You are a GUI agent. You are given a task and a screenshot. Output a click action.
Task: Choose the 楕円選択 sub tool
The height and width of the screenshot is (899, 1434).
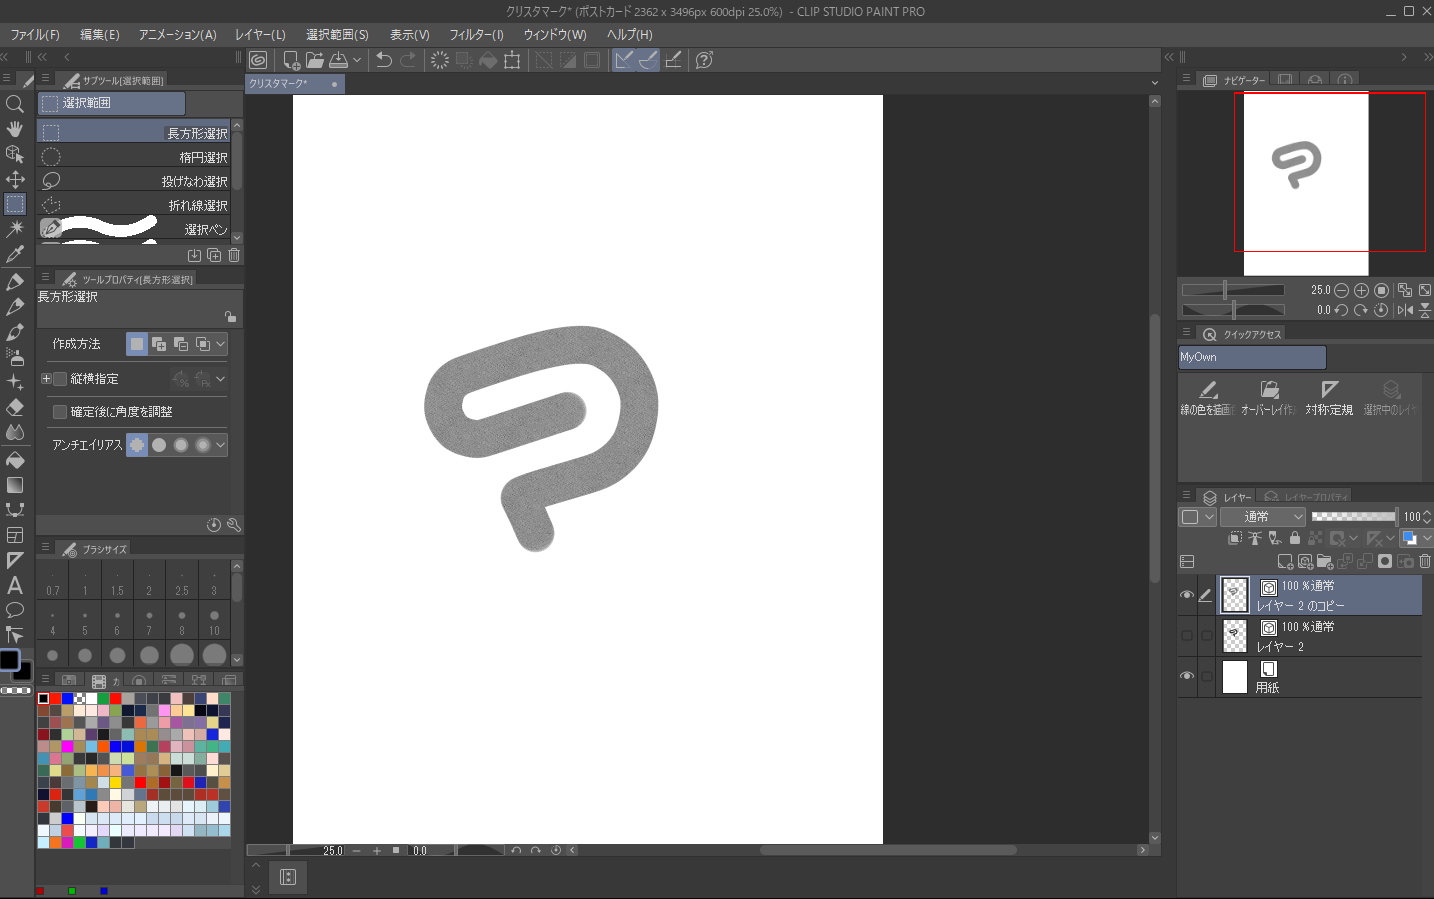135,157
